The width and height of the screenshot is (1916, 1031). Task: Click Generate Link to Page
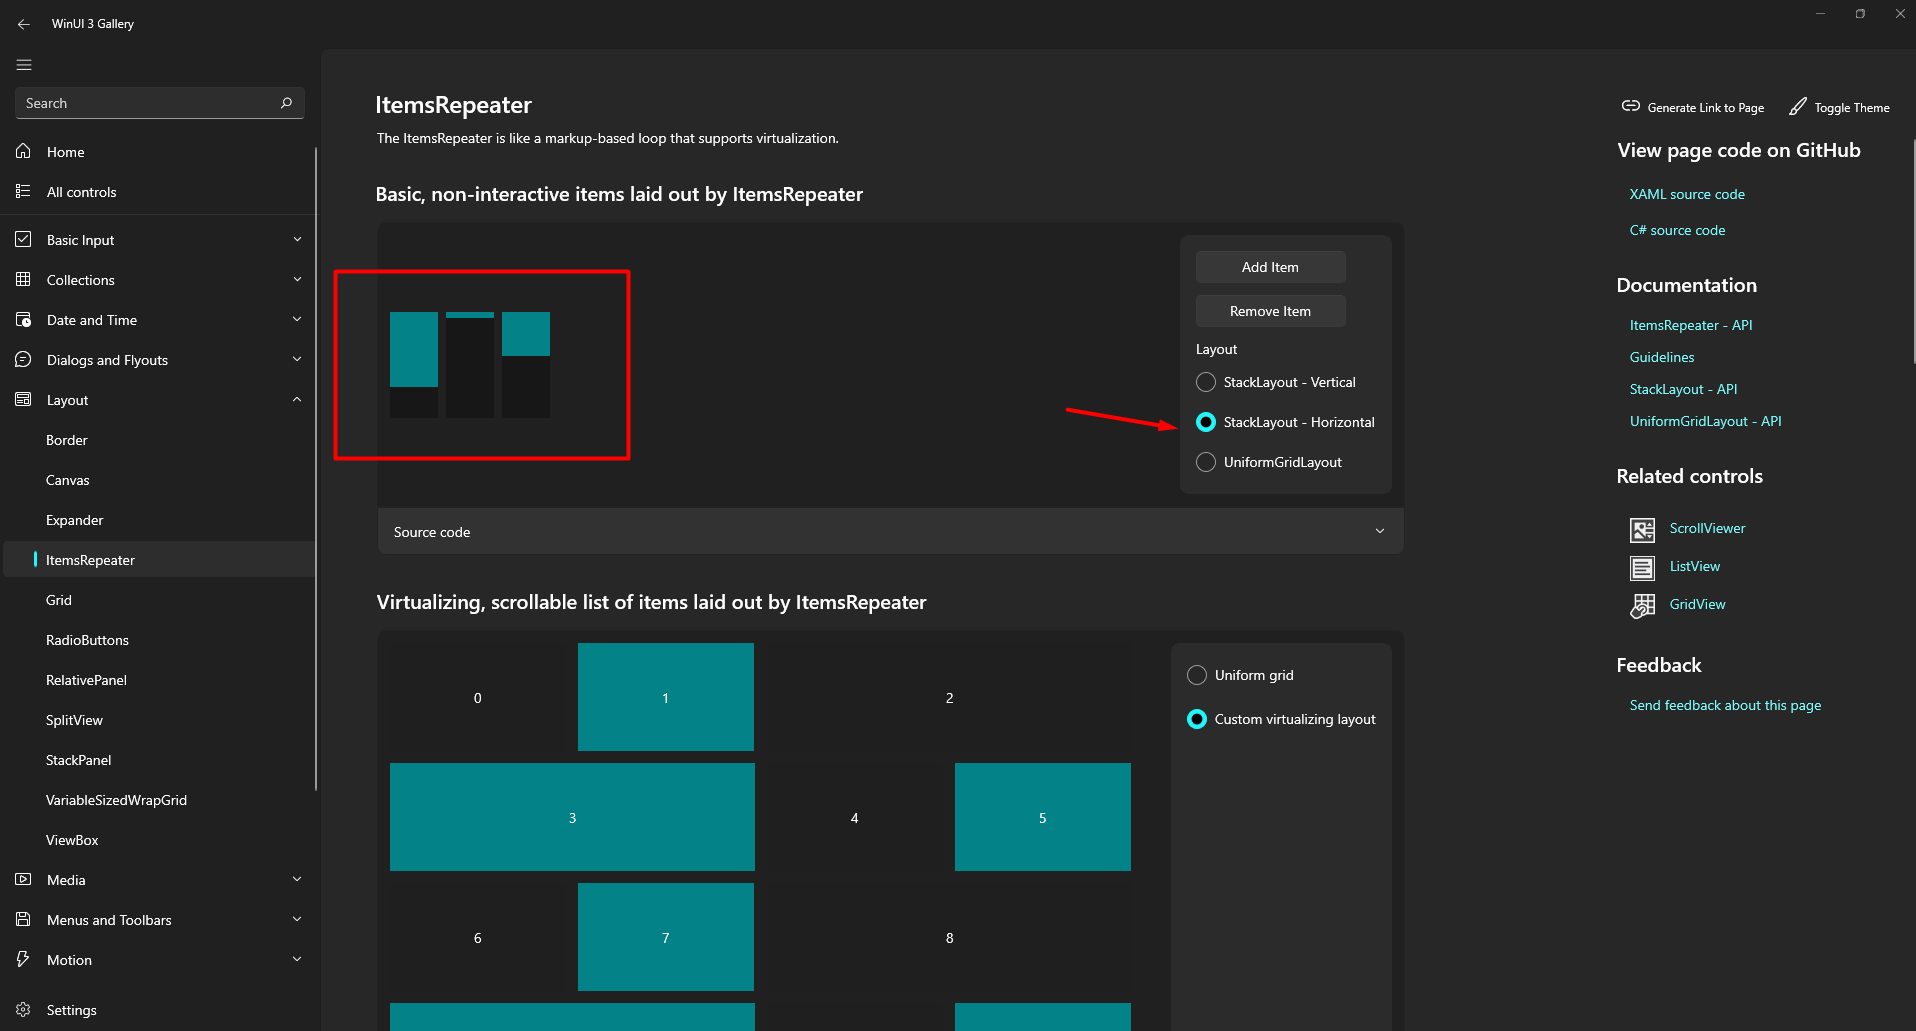[x=1692, y=107]
